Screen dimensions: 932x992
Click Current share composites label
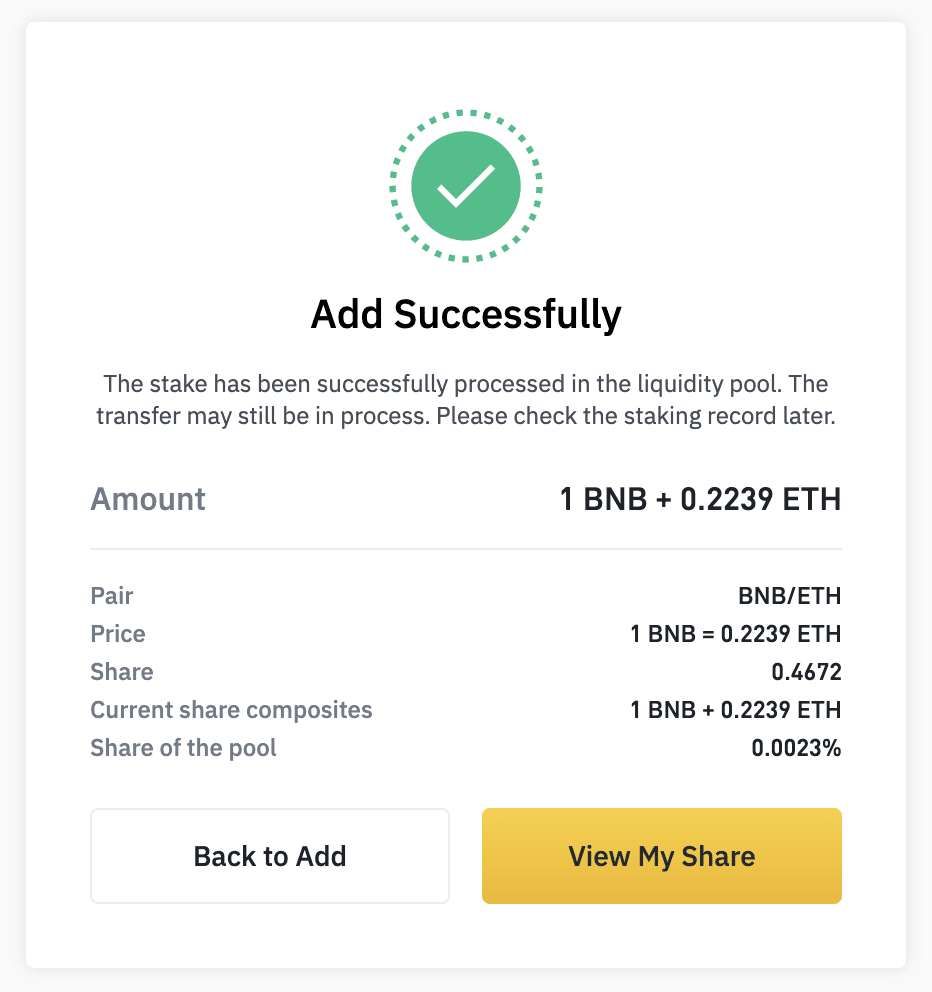[232, 710]
